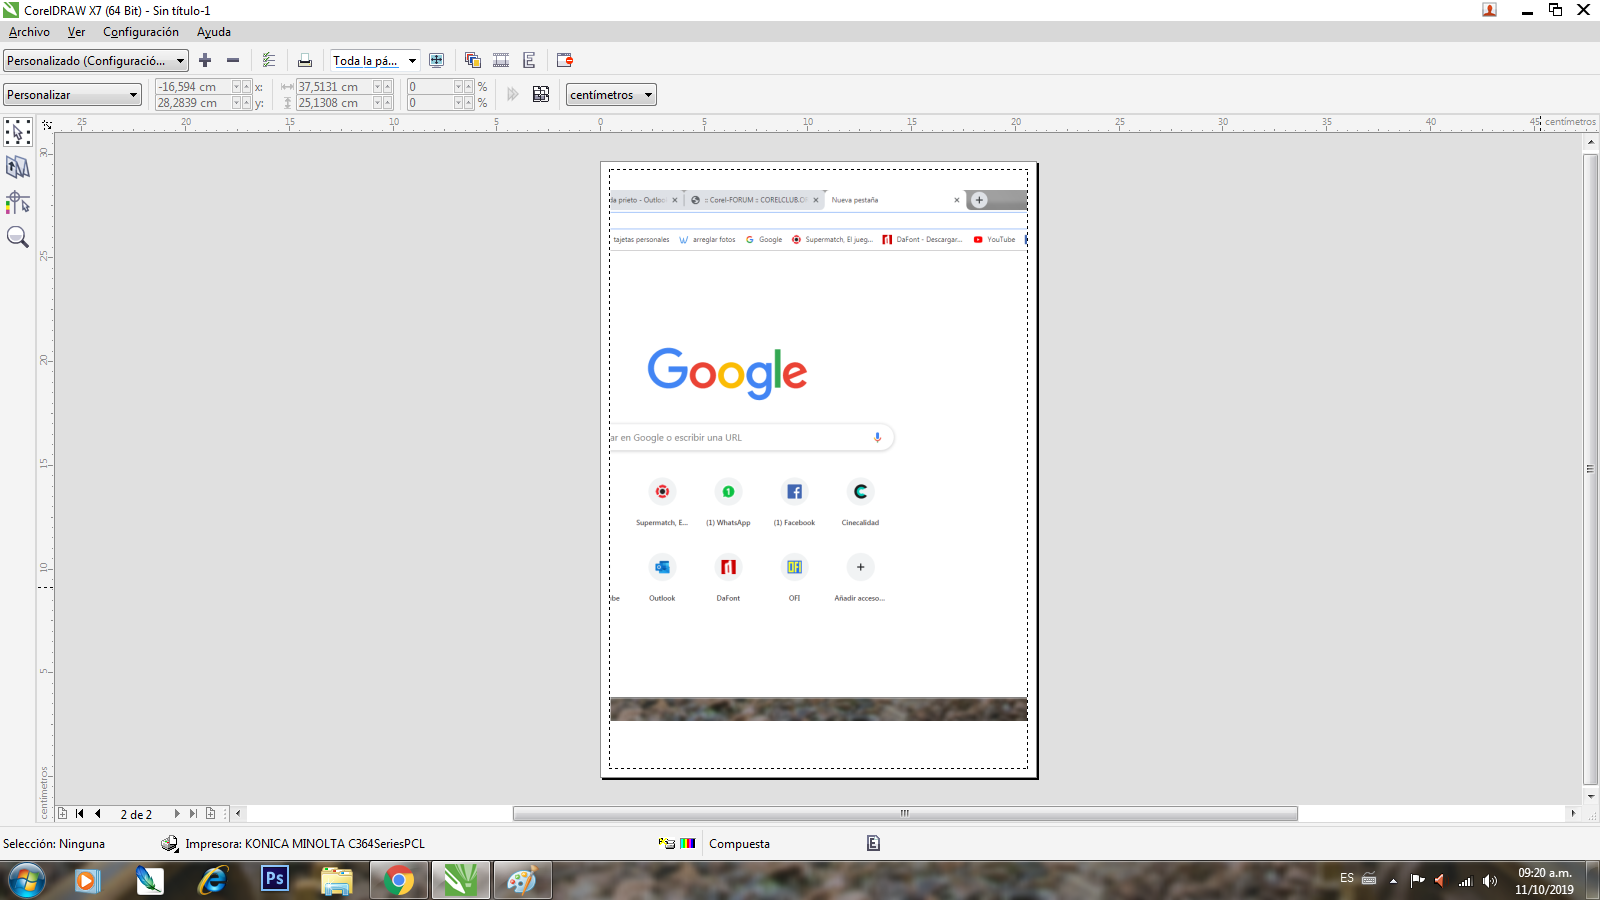Screen dimensions: 1600x900
Task: Open Photoshop from the taskbar
Action: [x=275, y=879]
